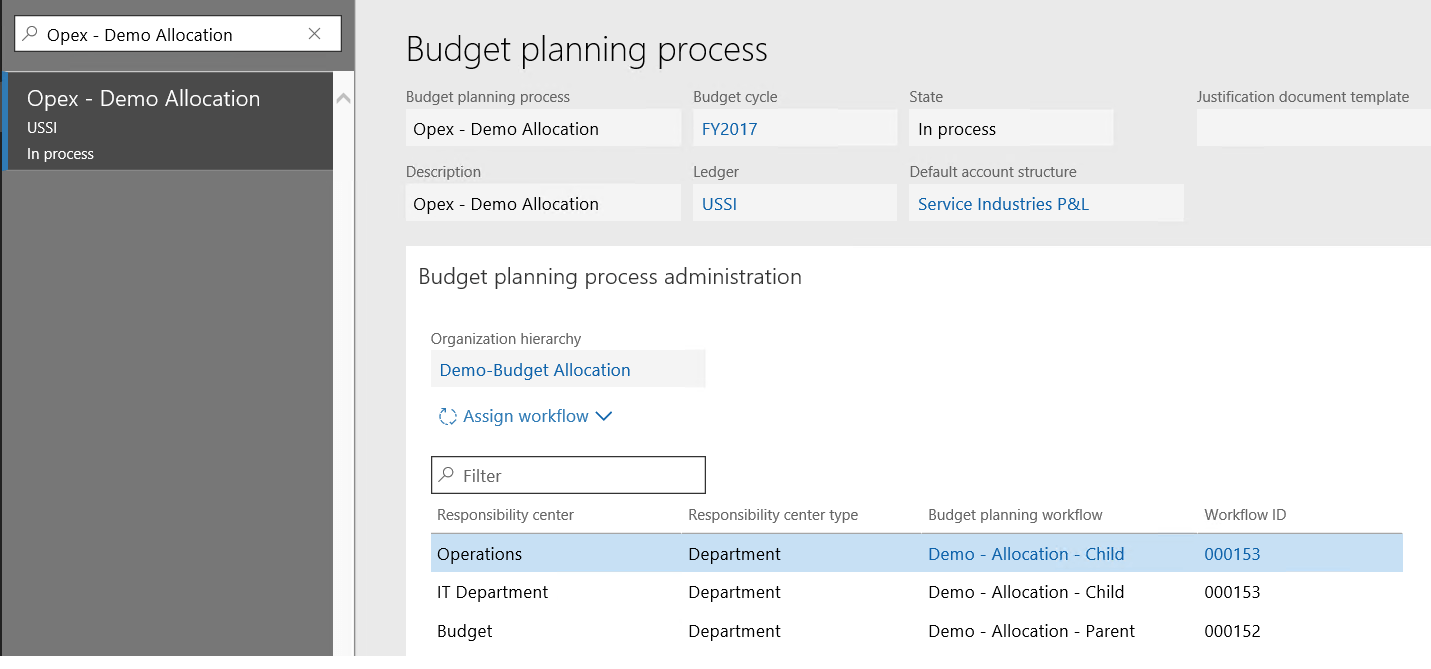The image size is (1431, 669).
Task: Sort by the Responsibility center column header
Action: [x=505, y=515]
